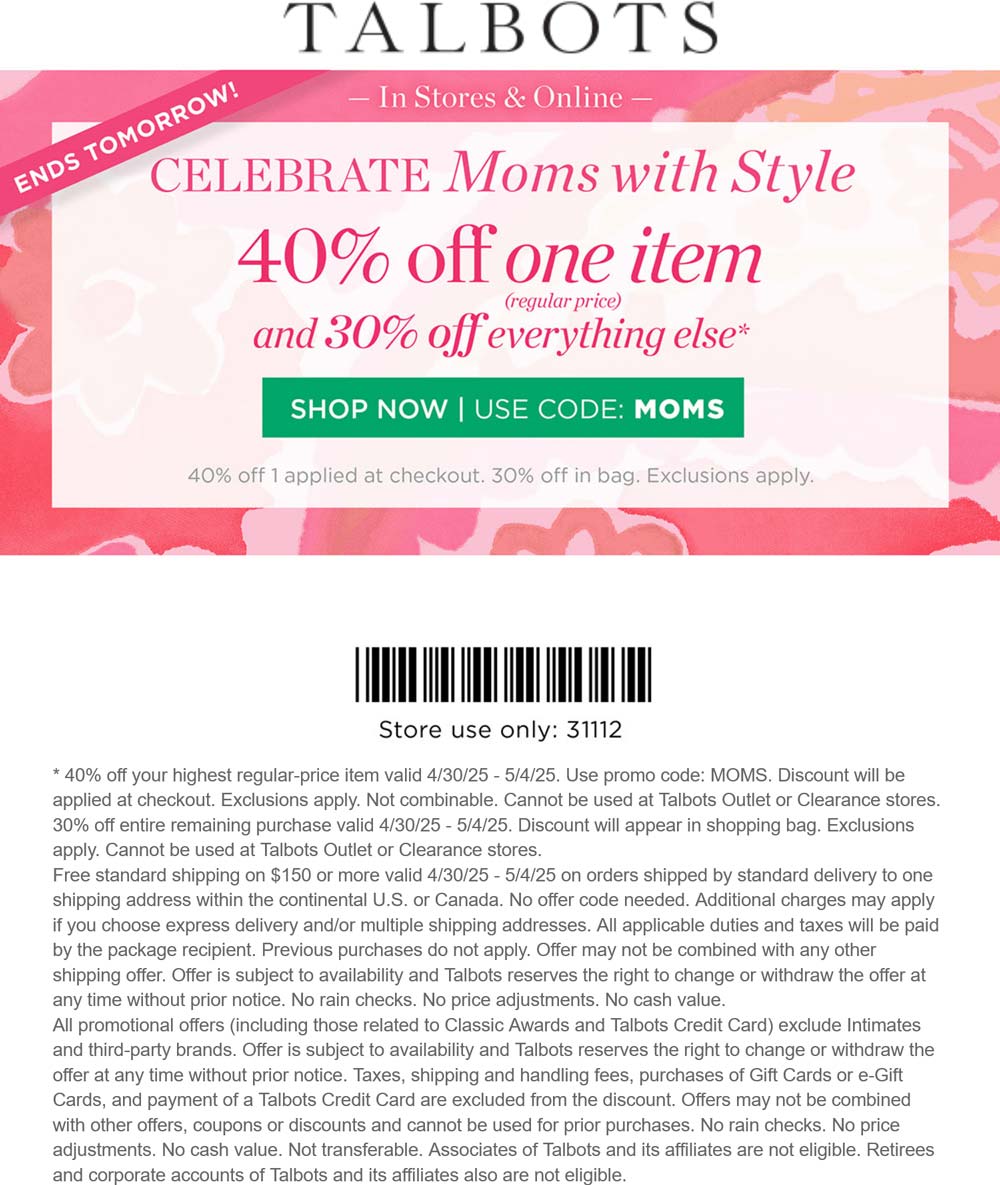The width and height of the screenshot is (1000, 1185).
Task: Click the ENDS TOMORROW corner ribbon
Action: click(127, 138)
